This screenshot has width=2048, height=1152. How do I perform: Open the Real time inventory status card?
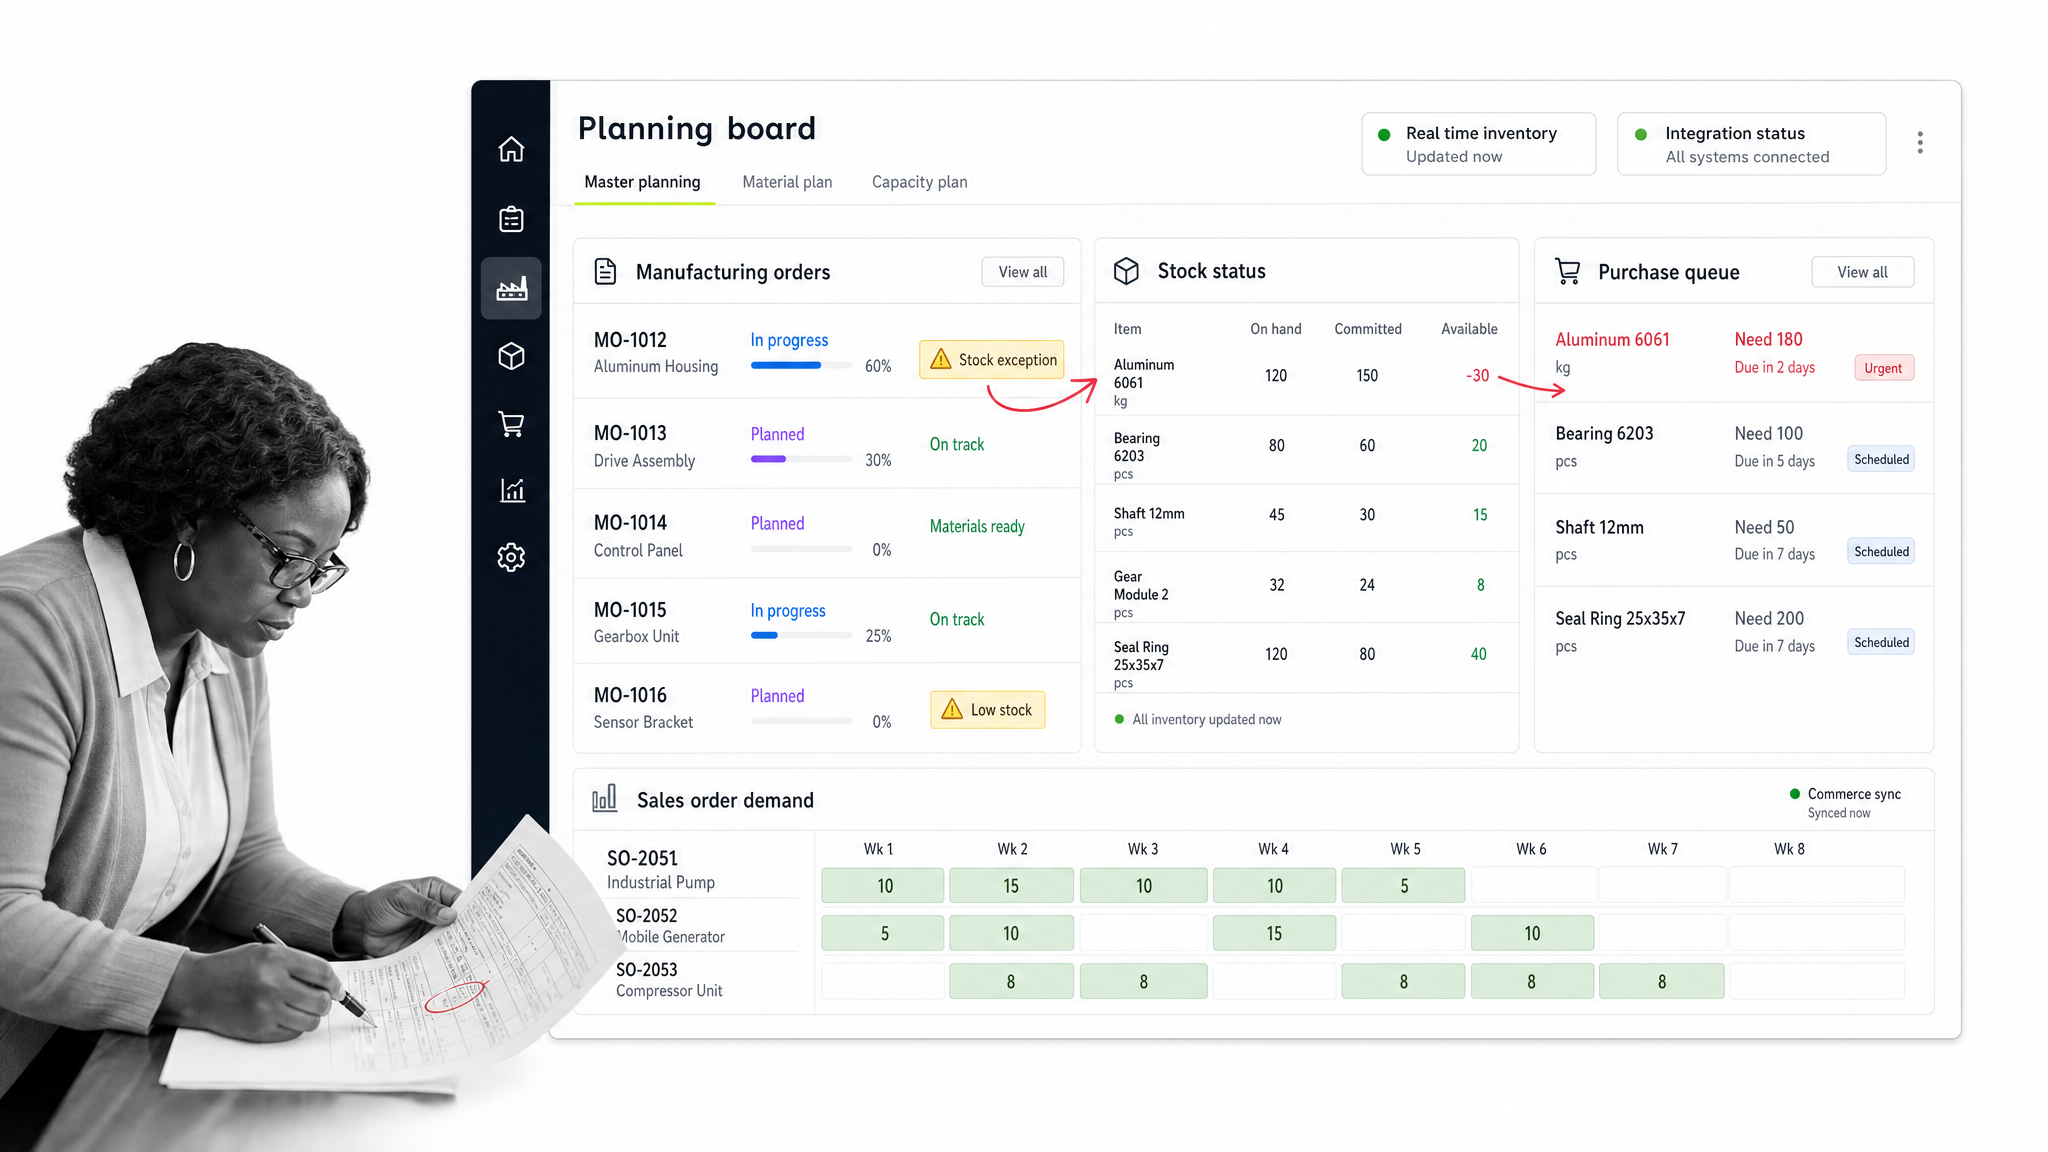tap(1478, 144)
